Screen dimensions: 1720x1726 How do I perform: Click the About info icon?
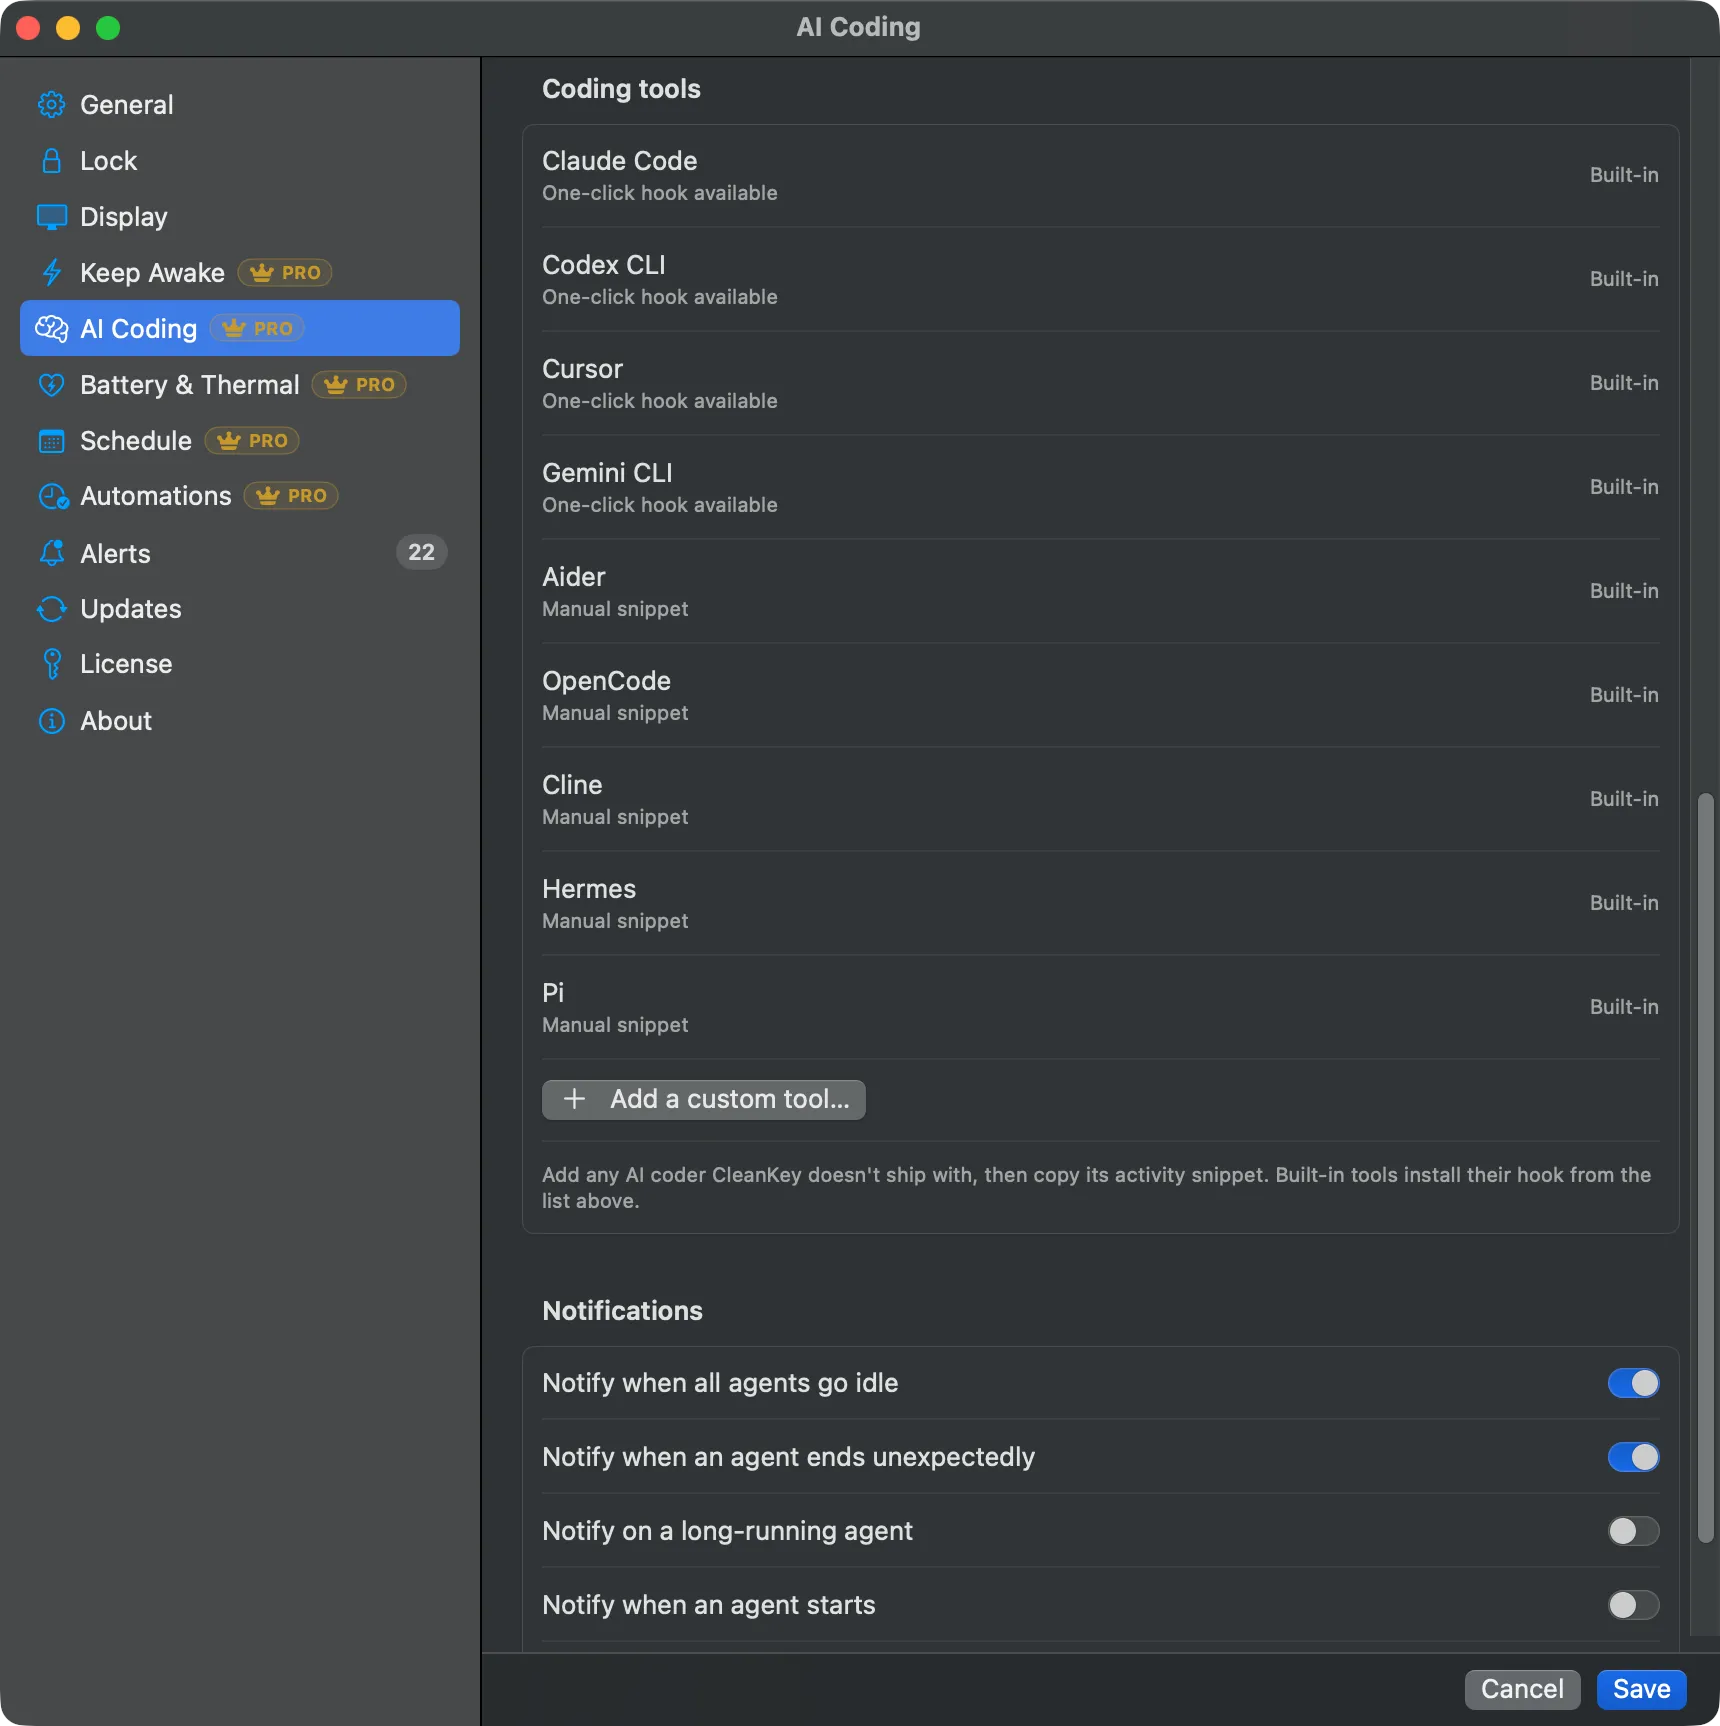click(51, 721)
